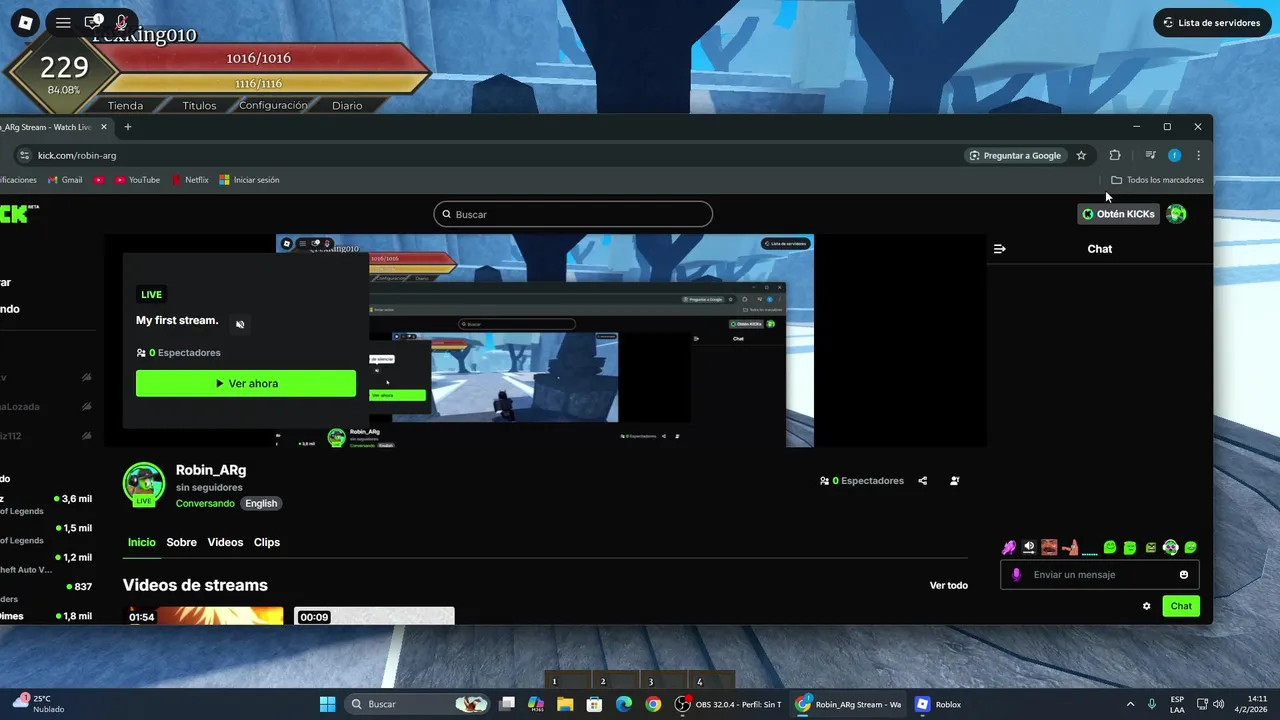Insert the Patrick pointing emote in chat

pyautogui.click(x=1070, y=547)
